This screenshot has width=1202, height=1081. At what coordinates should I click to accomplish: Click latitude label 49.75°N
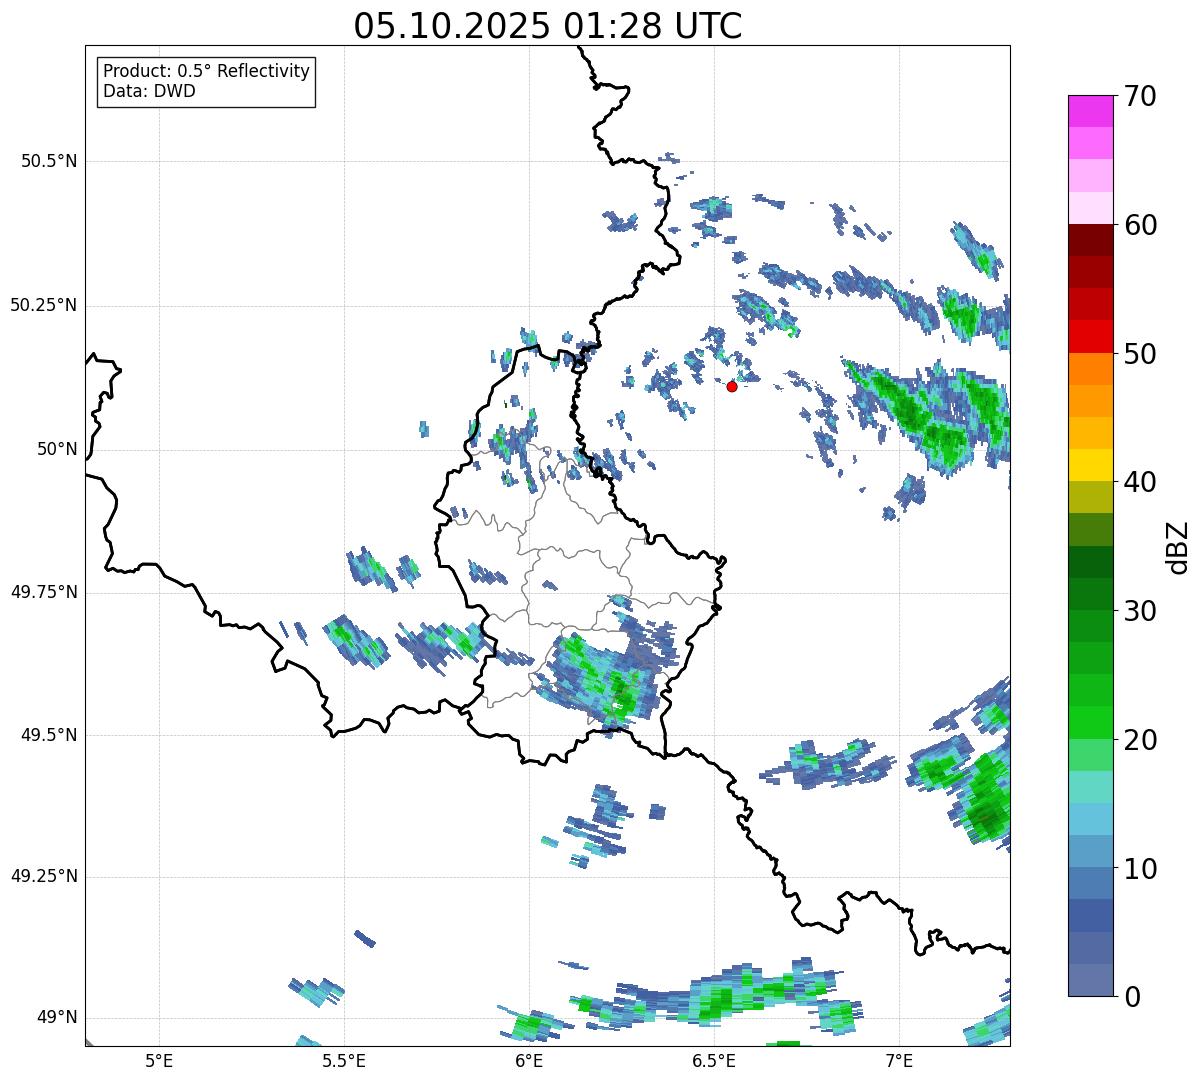click(x=43, y=592)
